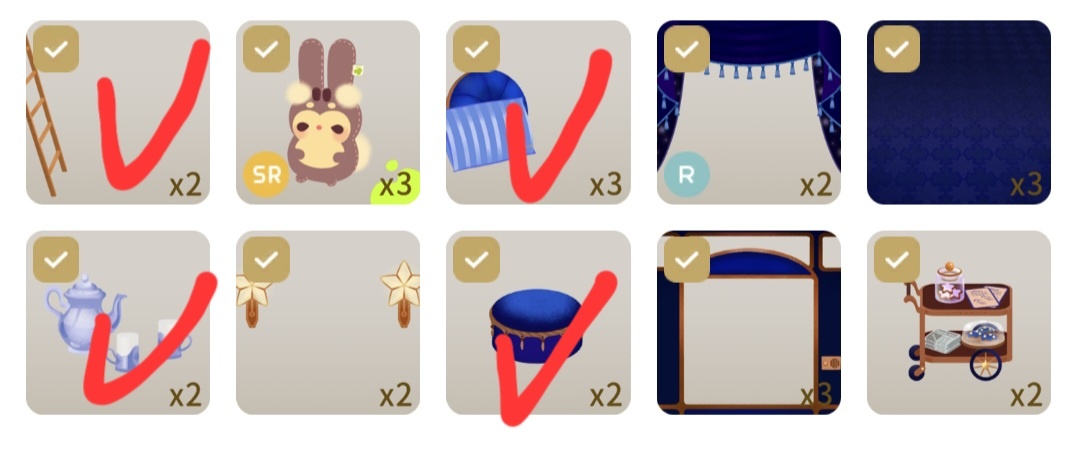This screenshot has width=1080, height=449.
Task: Uncheck the dark blue wallpaper checkbox
Action: (x=897, y=49)
